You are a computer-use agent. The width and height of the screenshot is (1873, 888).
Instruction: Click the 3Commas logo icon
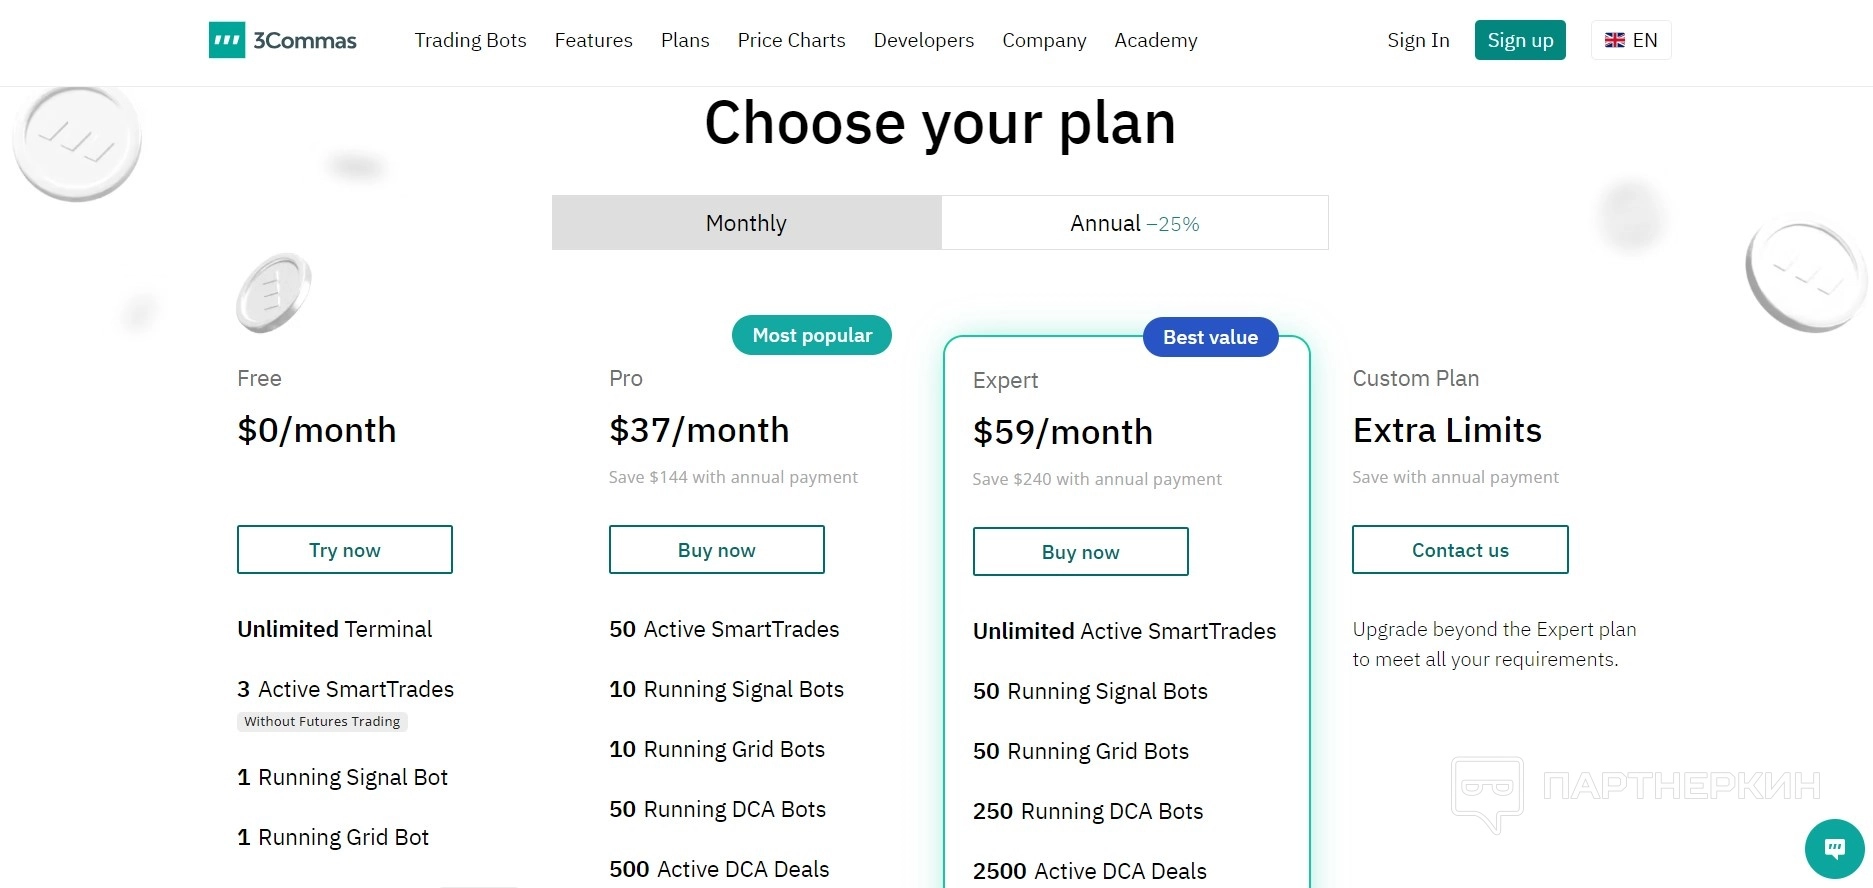227,40
